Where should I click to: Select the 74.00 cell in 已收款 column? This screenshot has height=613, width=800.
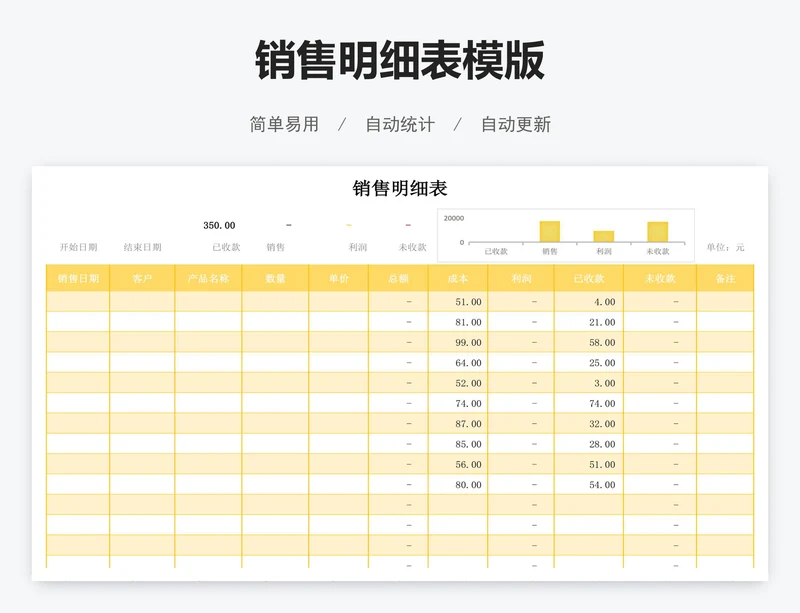coord(589,403)
